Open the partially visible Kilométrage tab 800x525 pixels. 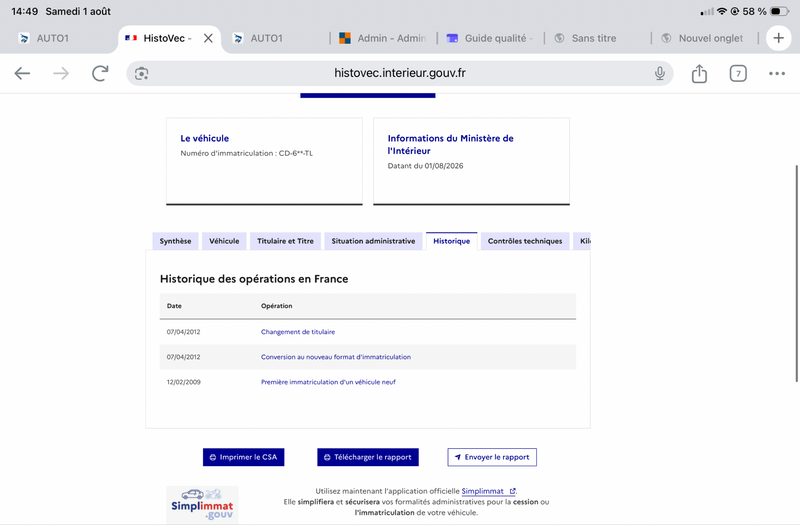[582, 241]
